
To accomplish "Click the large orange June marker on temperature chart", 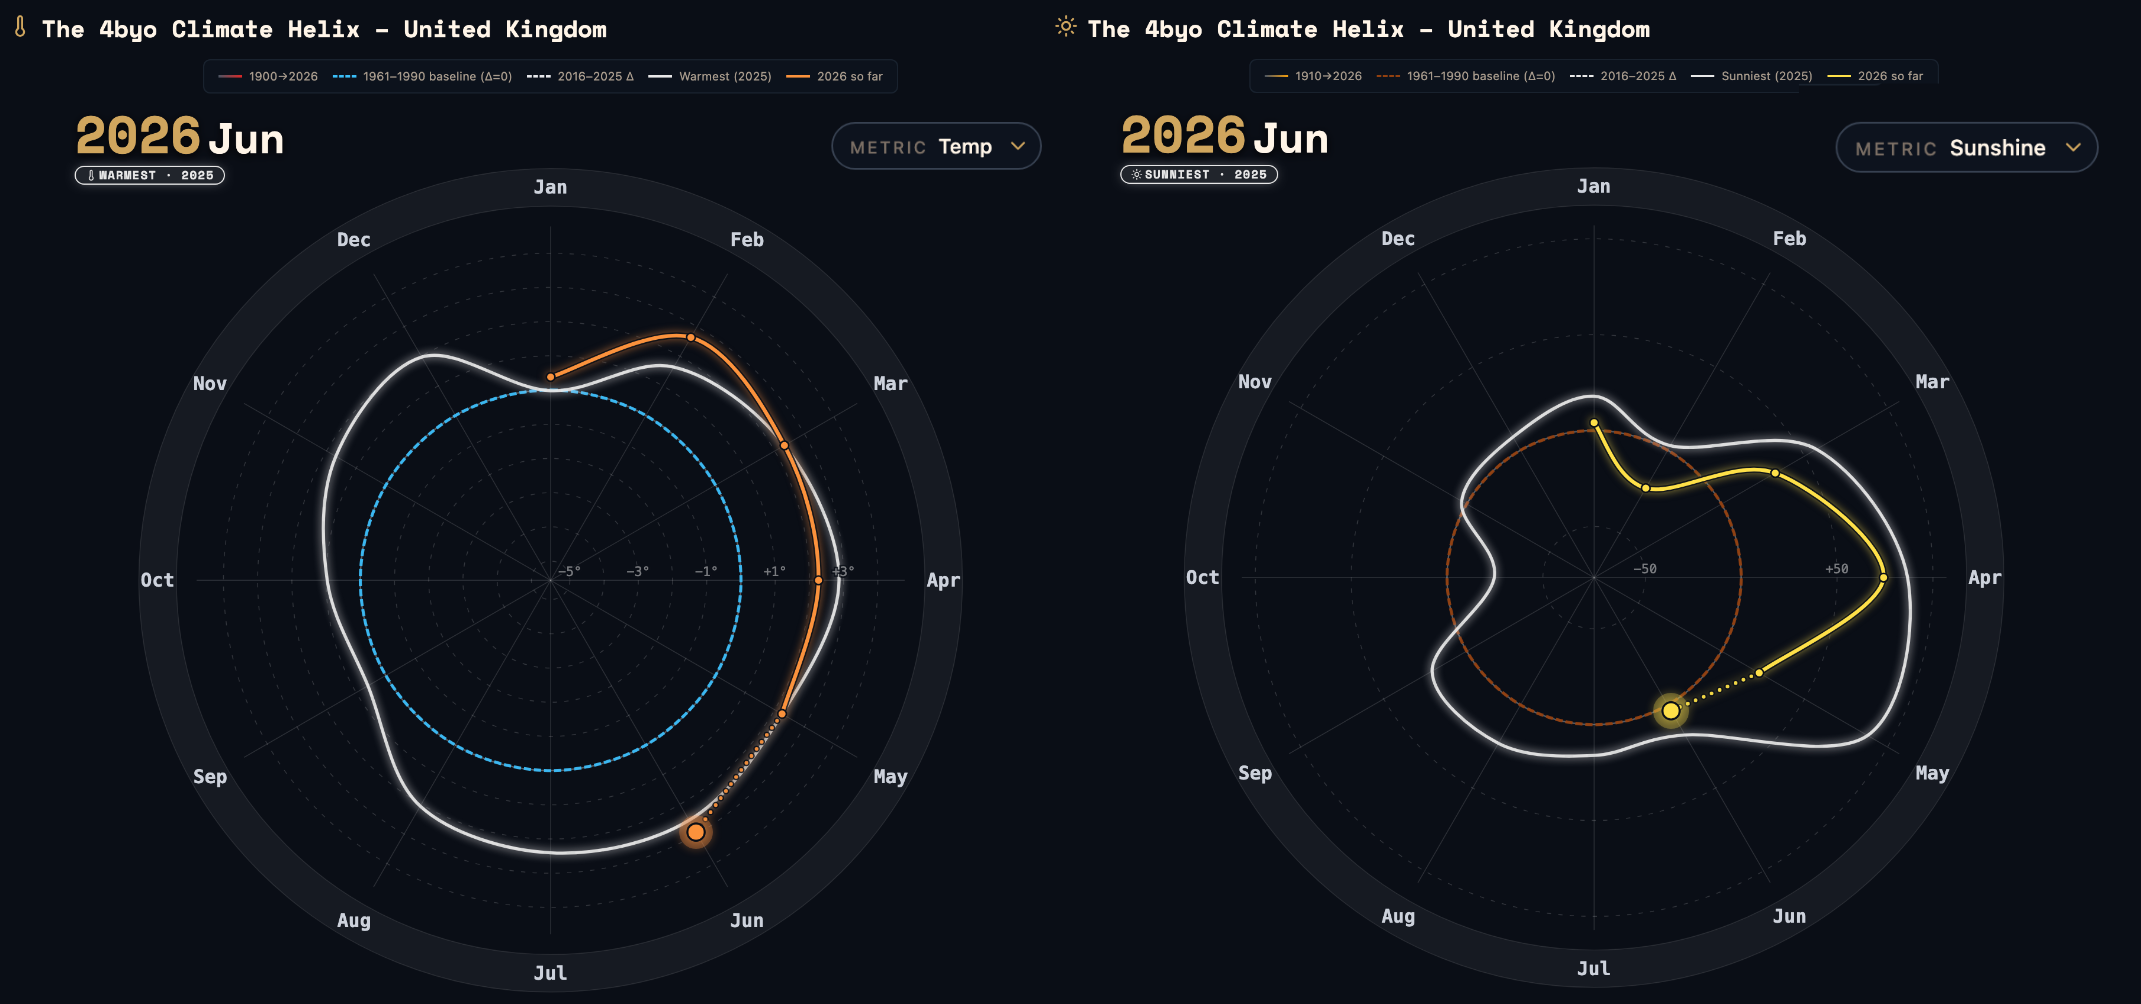I will pos(696,832).
